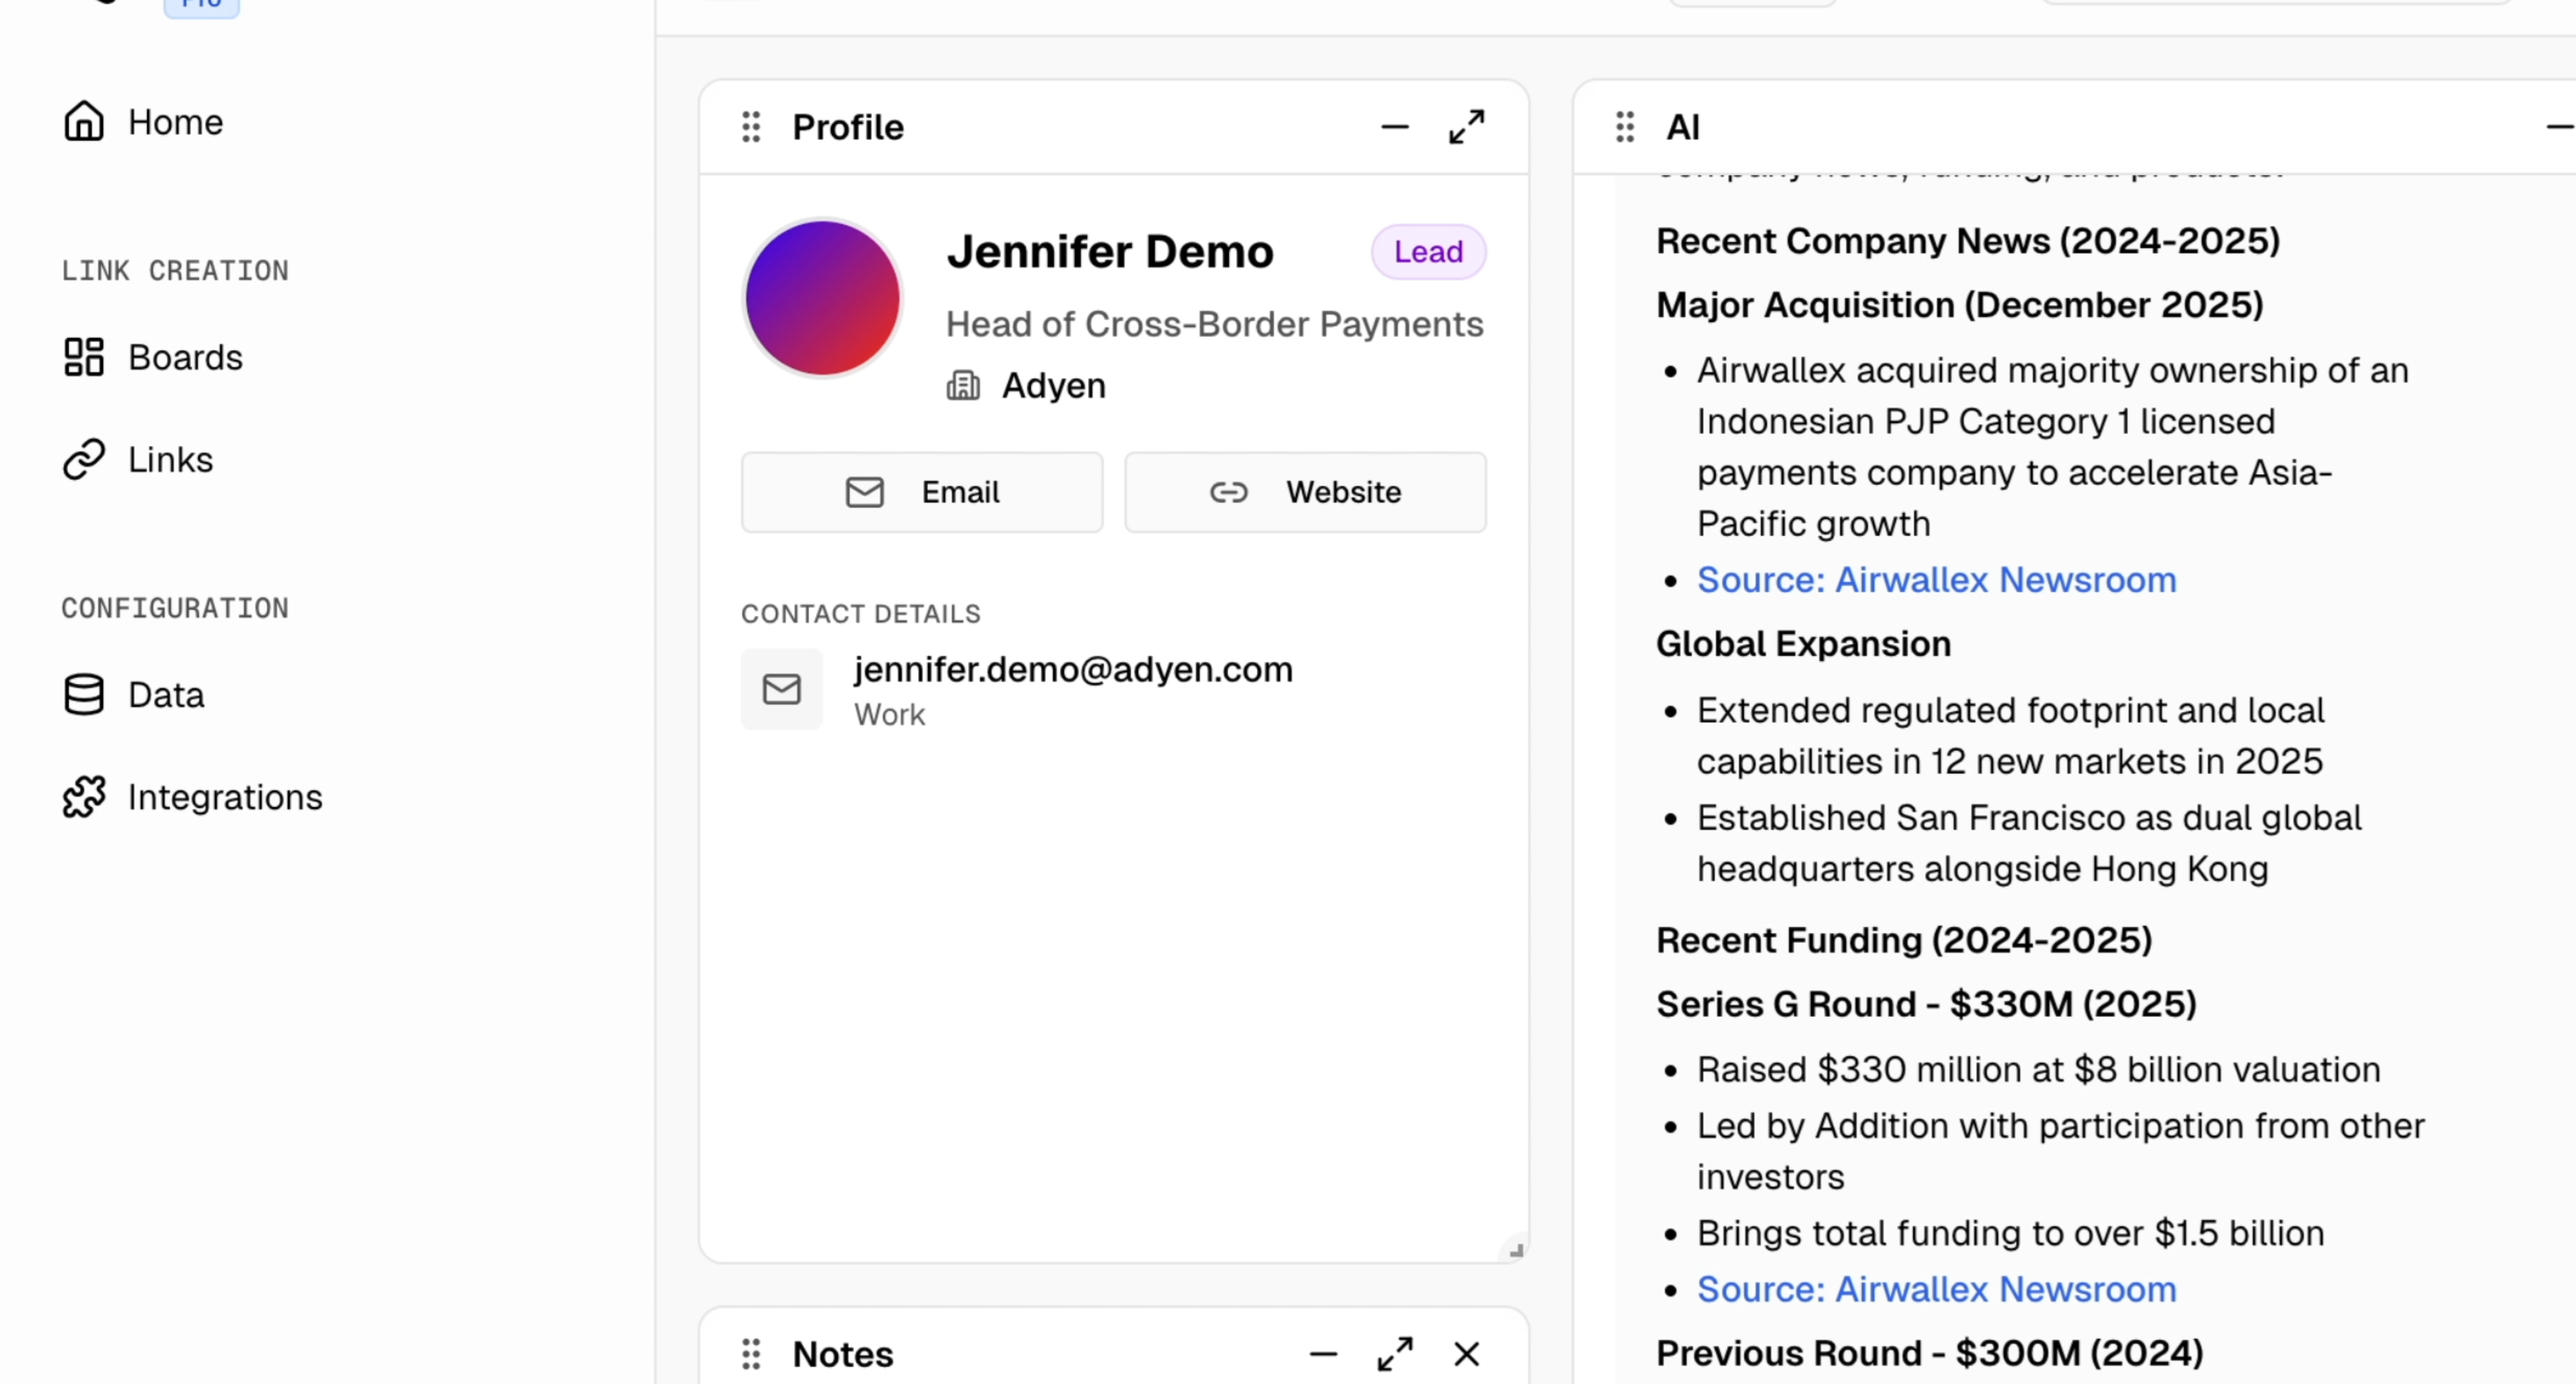Image resolution: width=2576 pixels, height=1384 pixels.
Task: Click the Adyen company name
Action: click(1053, 386)
